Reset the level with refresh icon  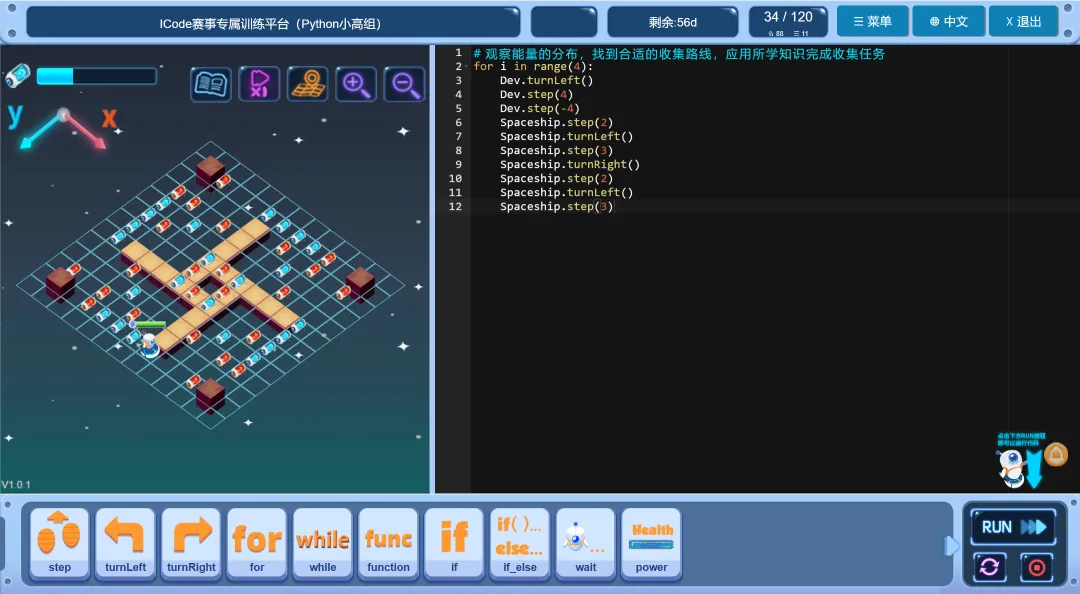[x=990, y=567]
